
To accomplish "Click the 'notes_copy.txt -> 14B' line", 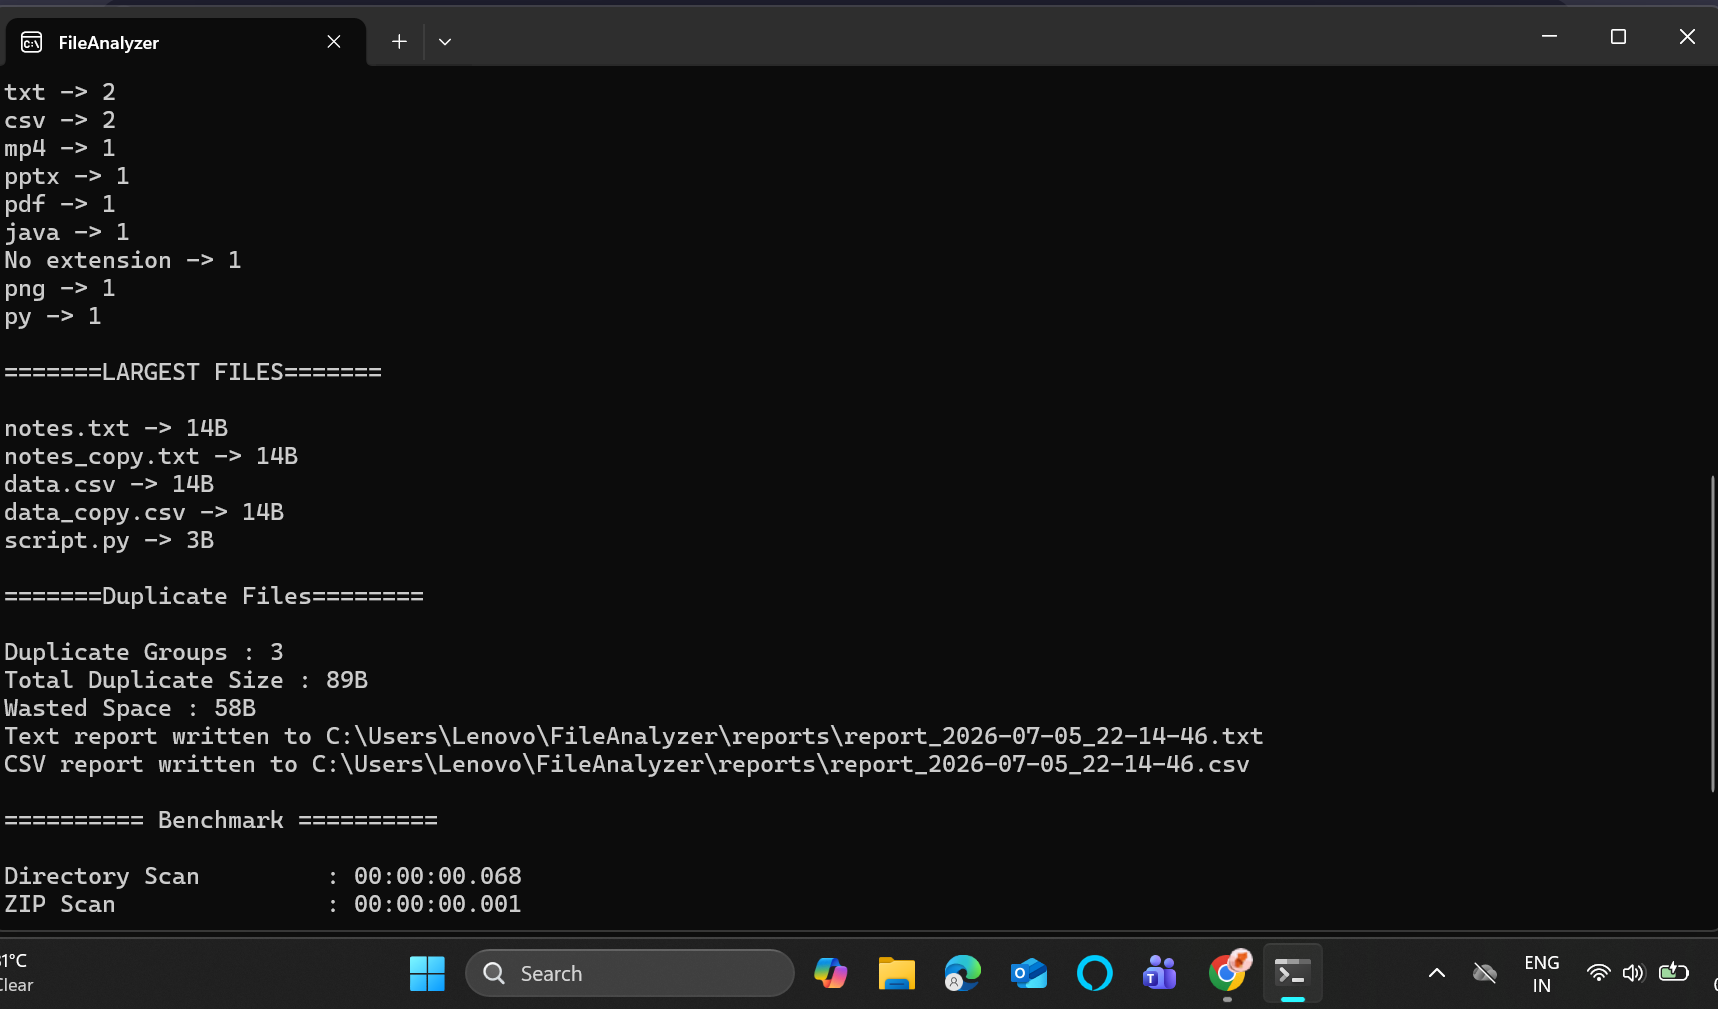I will point(151,456).
